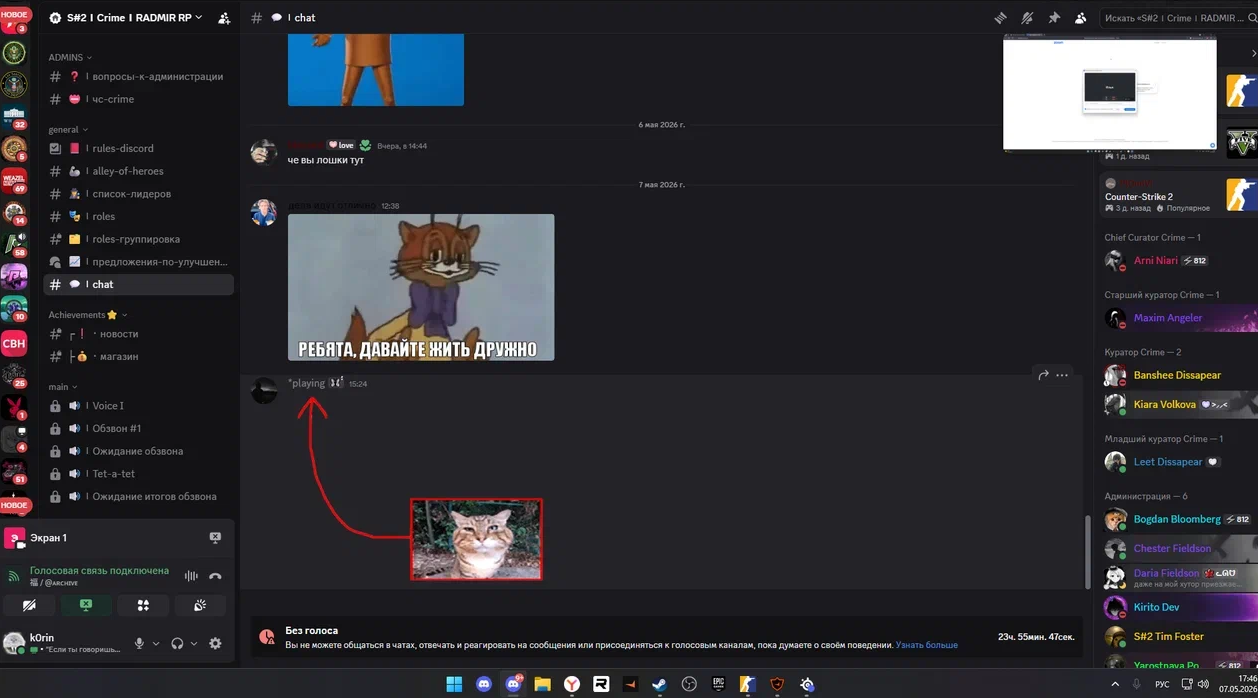Open pinned messages in the channel header
This screenshot has width=1258, height=698.
click(x=1054, y=18)
